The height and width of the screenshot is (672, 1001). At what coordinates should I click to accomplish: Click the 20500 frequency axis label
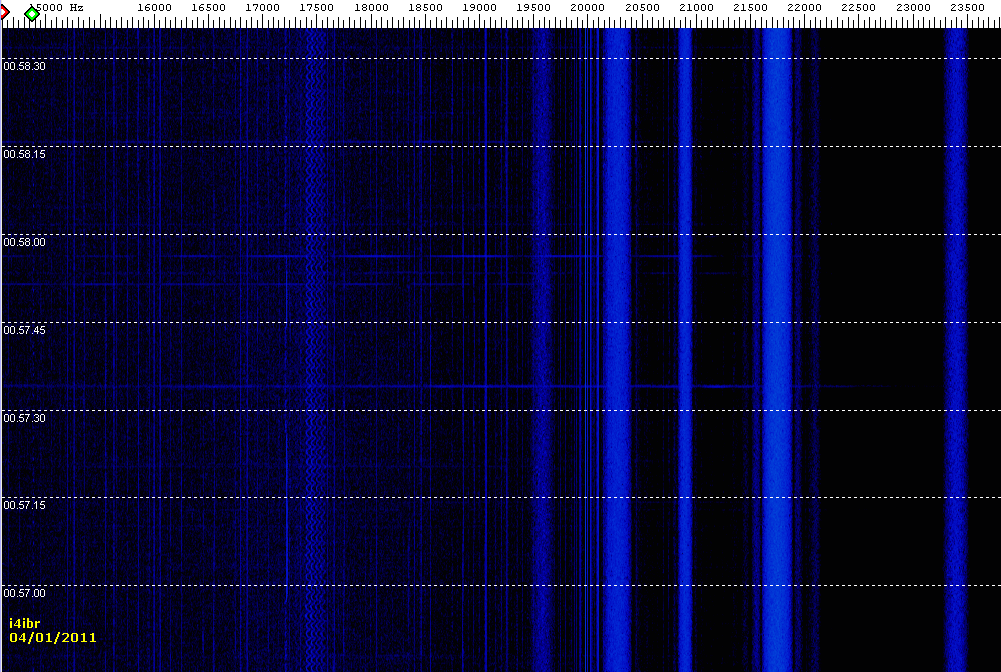tap(642, 8)
